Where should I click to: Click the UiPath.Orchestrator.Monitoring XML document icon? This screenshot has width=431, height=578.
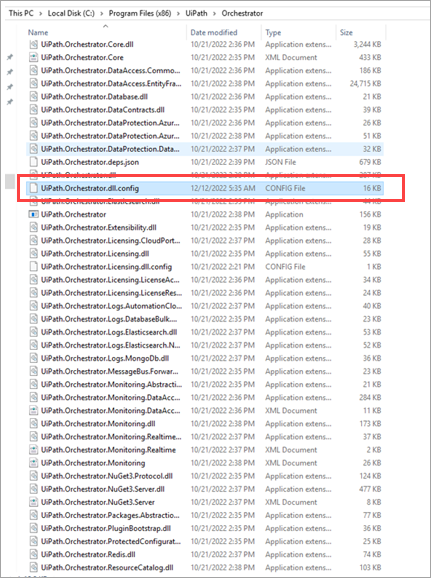point(34,463)
